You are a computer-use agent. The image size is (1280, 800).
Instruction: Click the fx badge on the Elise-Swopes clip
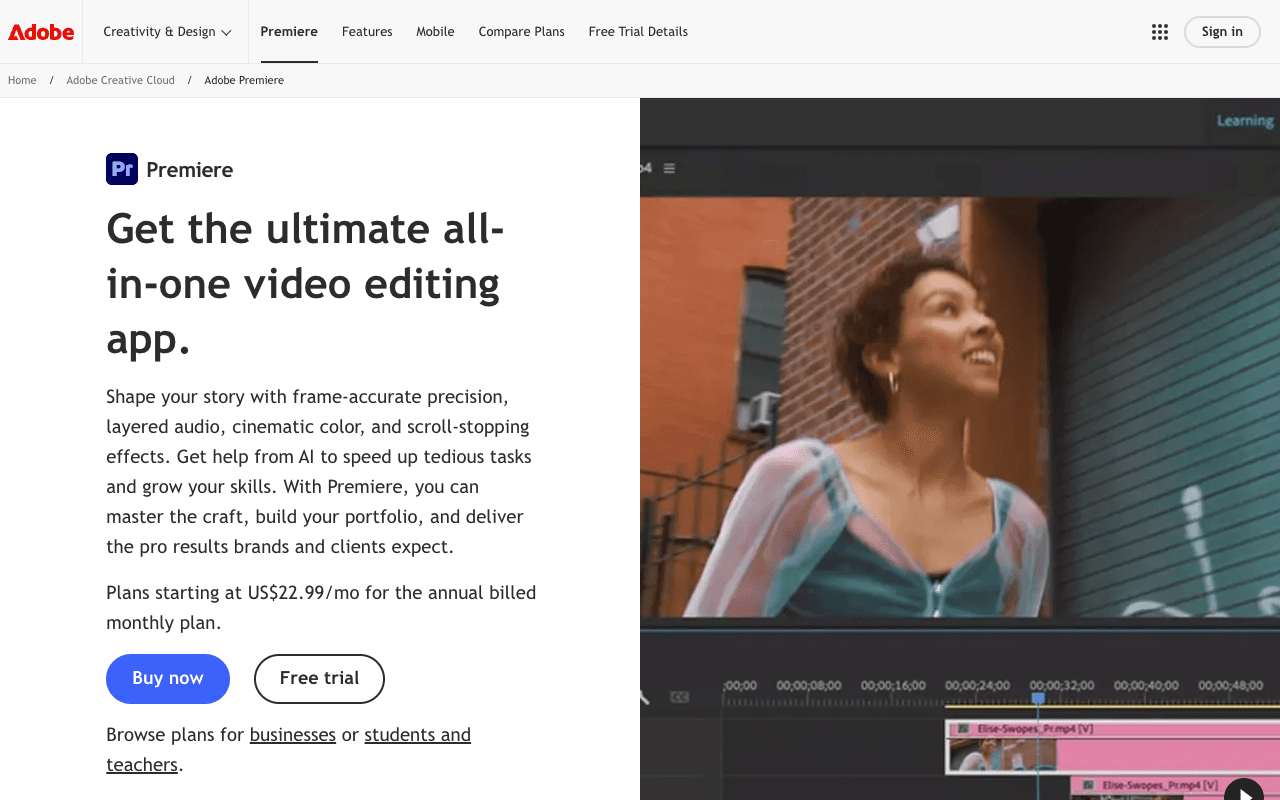963,728
